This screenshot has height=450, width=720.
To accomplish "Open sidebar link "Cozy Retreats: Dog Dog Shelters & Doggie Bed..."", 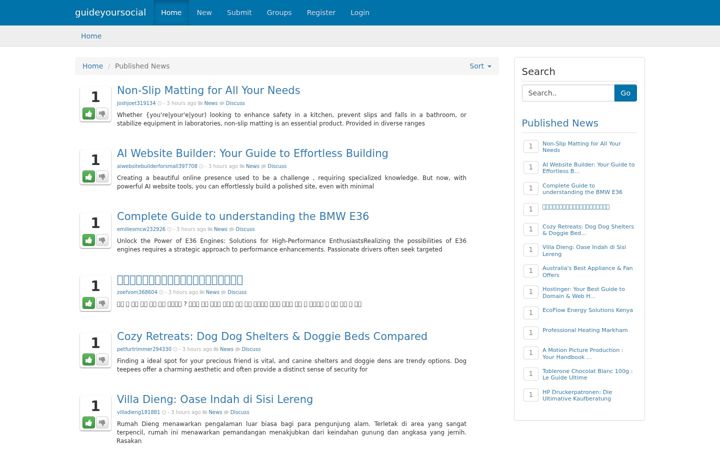I will pos(588,230).
